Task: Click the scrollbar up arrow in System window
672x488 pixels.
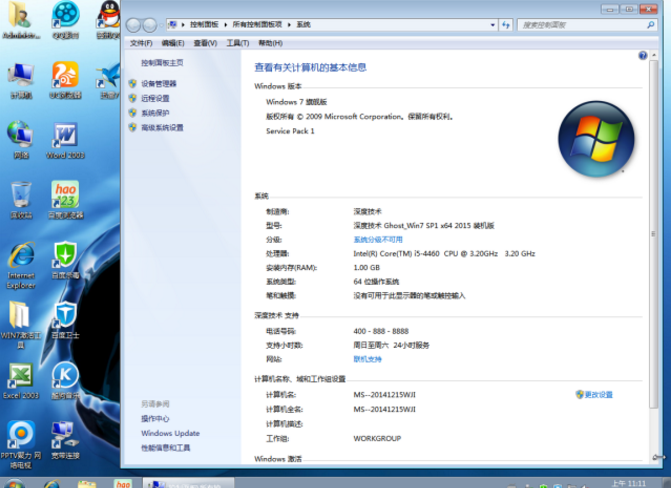Action: point(654,55)
